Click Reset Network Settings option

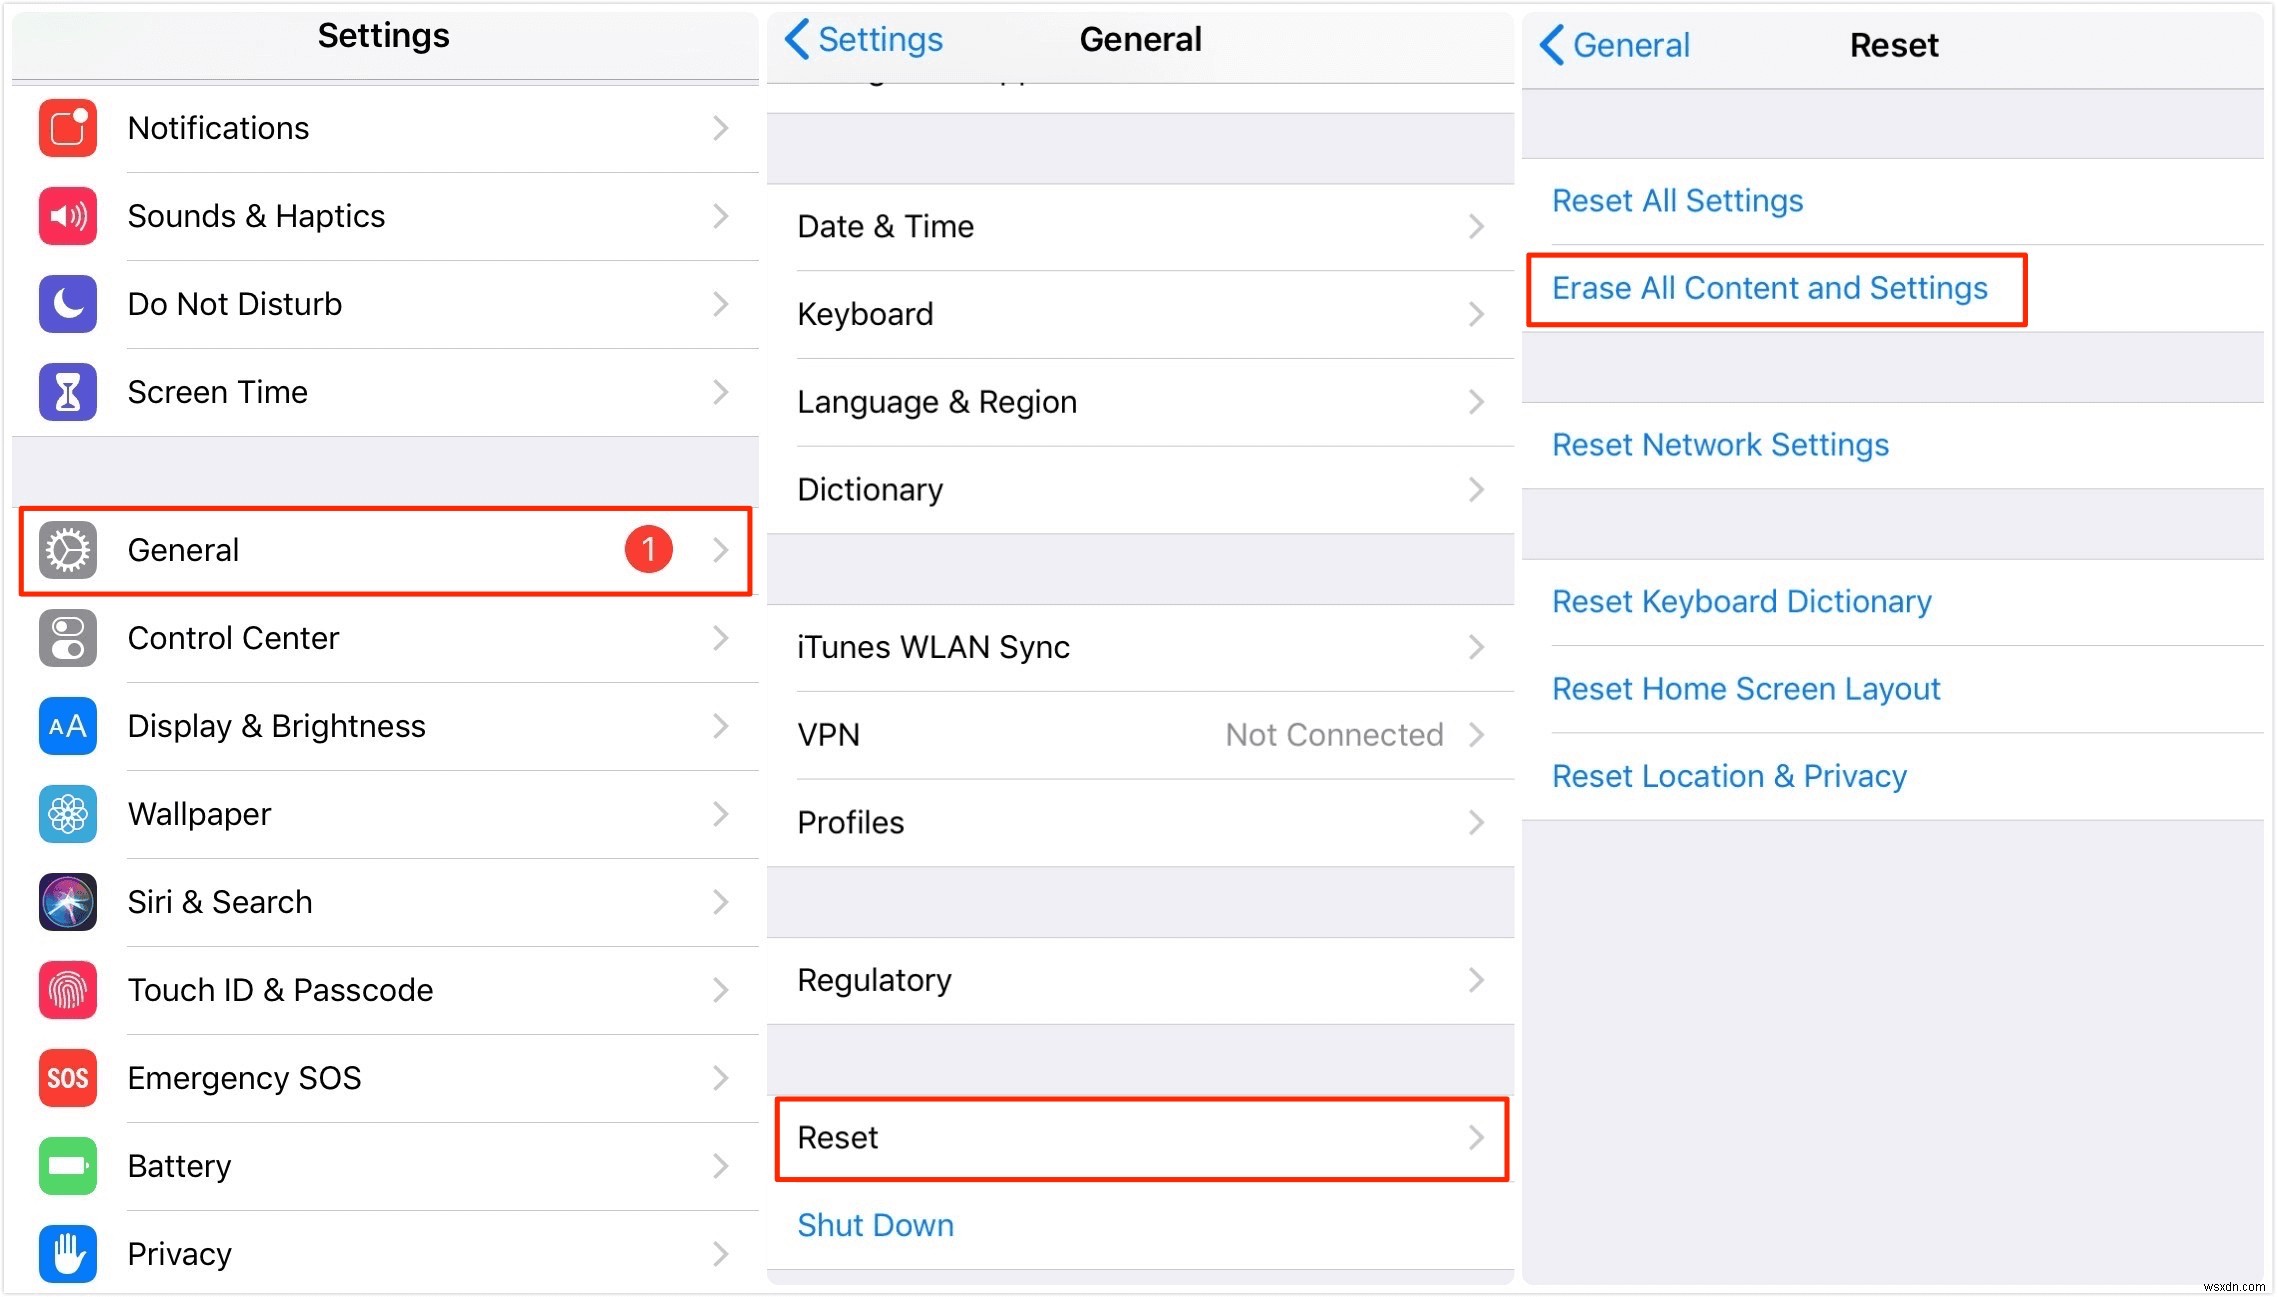[x=1722, y=446]
